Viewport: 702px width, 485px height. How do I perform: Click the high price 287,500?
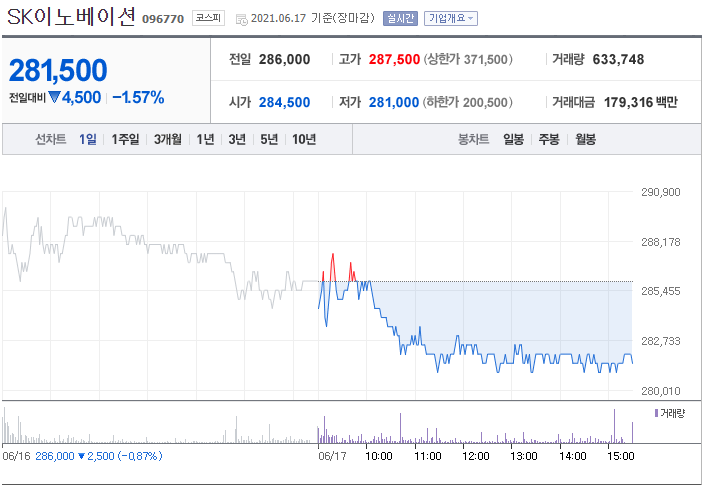(x=394, y=59)
